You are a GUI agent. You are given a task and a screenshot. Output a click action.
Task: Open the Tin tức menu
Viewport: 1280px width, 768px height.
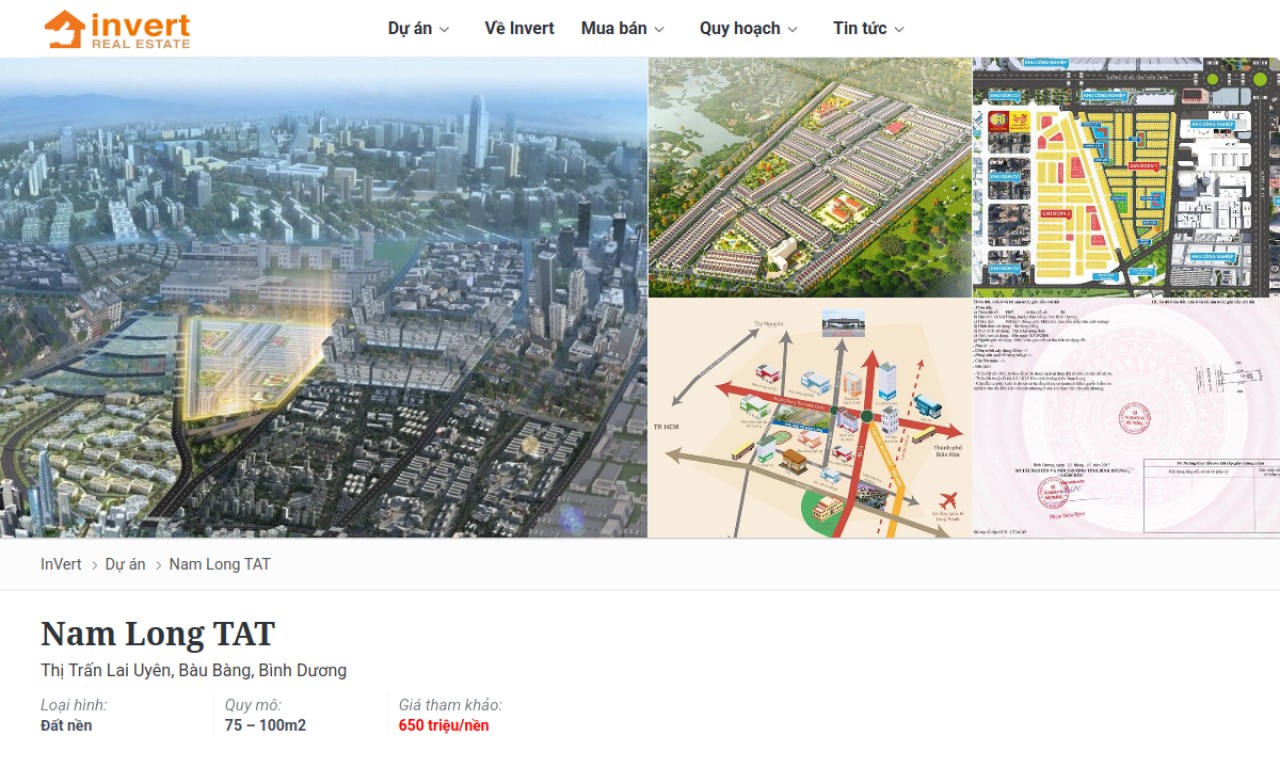pyautogui.click(x=860, y=29)
